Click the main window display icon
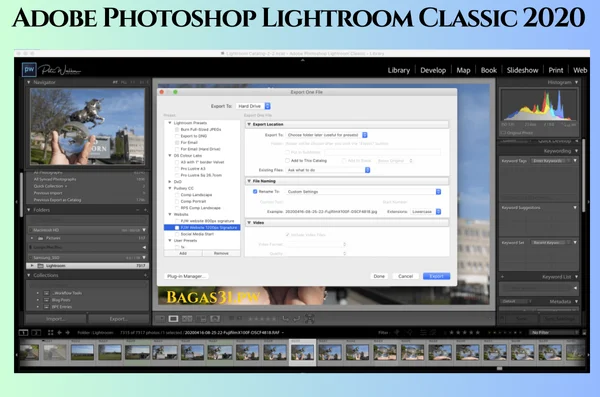 click(x=23, y=333)
